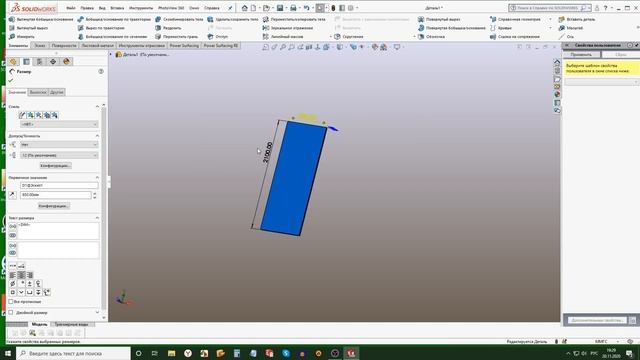640x360 pixels.
Task: Click the Save icon in quick toolbar
Action: 280,8
